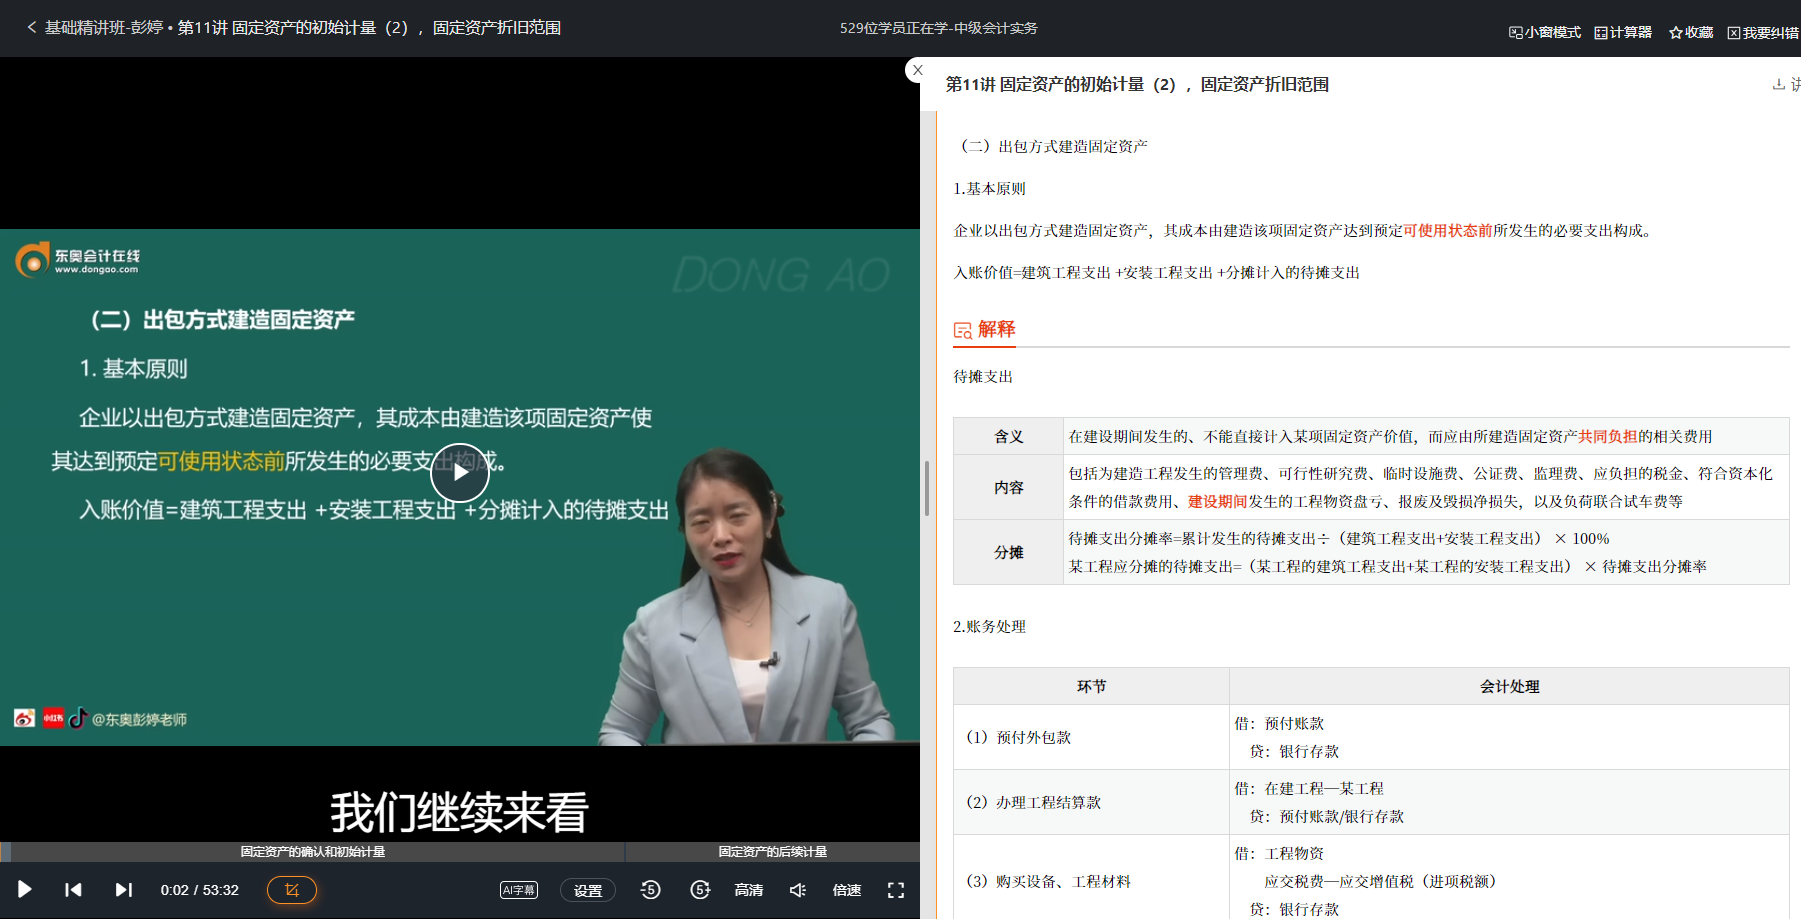Close the lecture notes side panel
Viewport: 1801px width, 919px height.
point(917,70)
